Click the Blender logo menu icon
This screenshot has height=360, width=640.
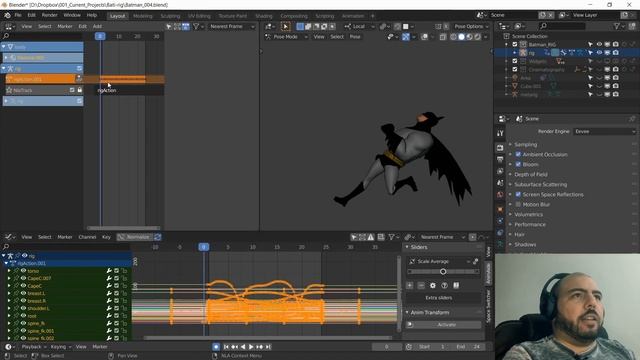click(x=7, y=16)
